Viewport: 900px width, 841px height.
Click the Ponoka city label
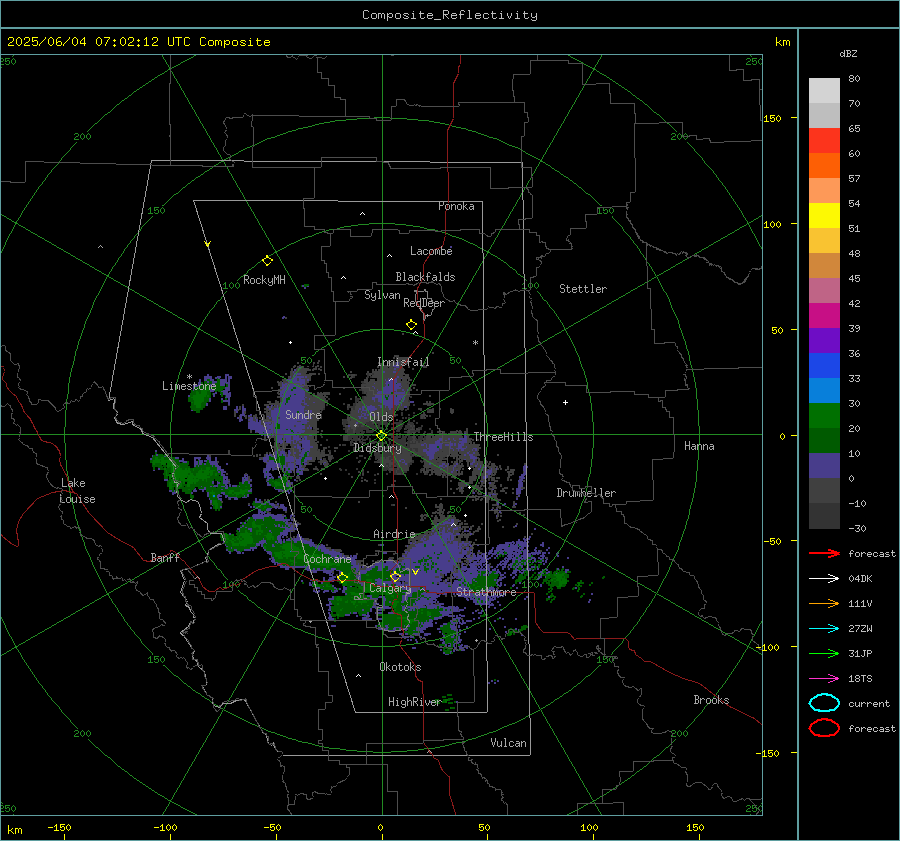point(456,206)
